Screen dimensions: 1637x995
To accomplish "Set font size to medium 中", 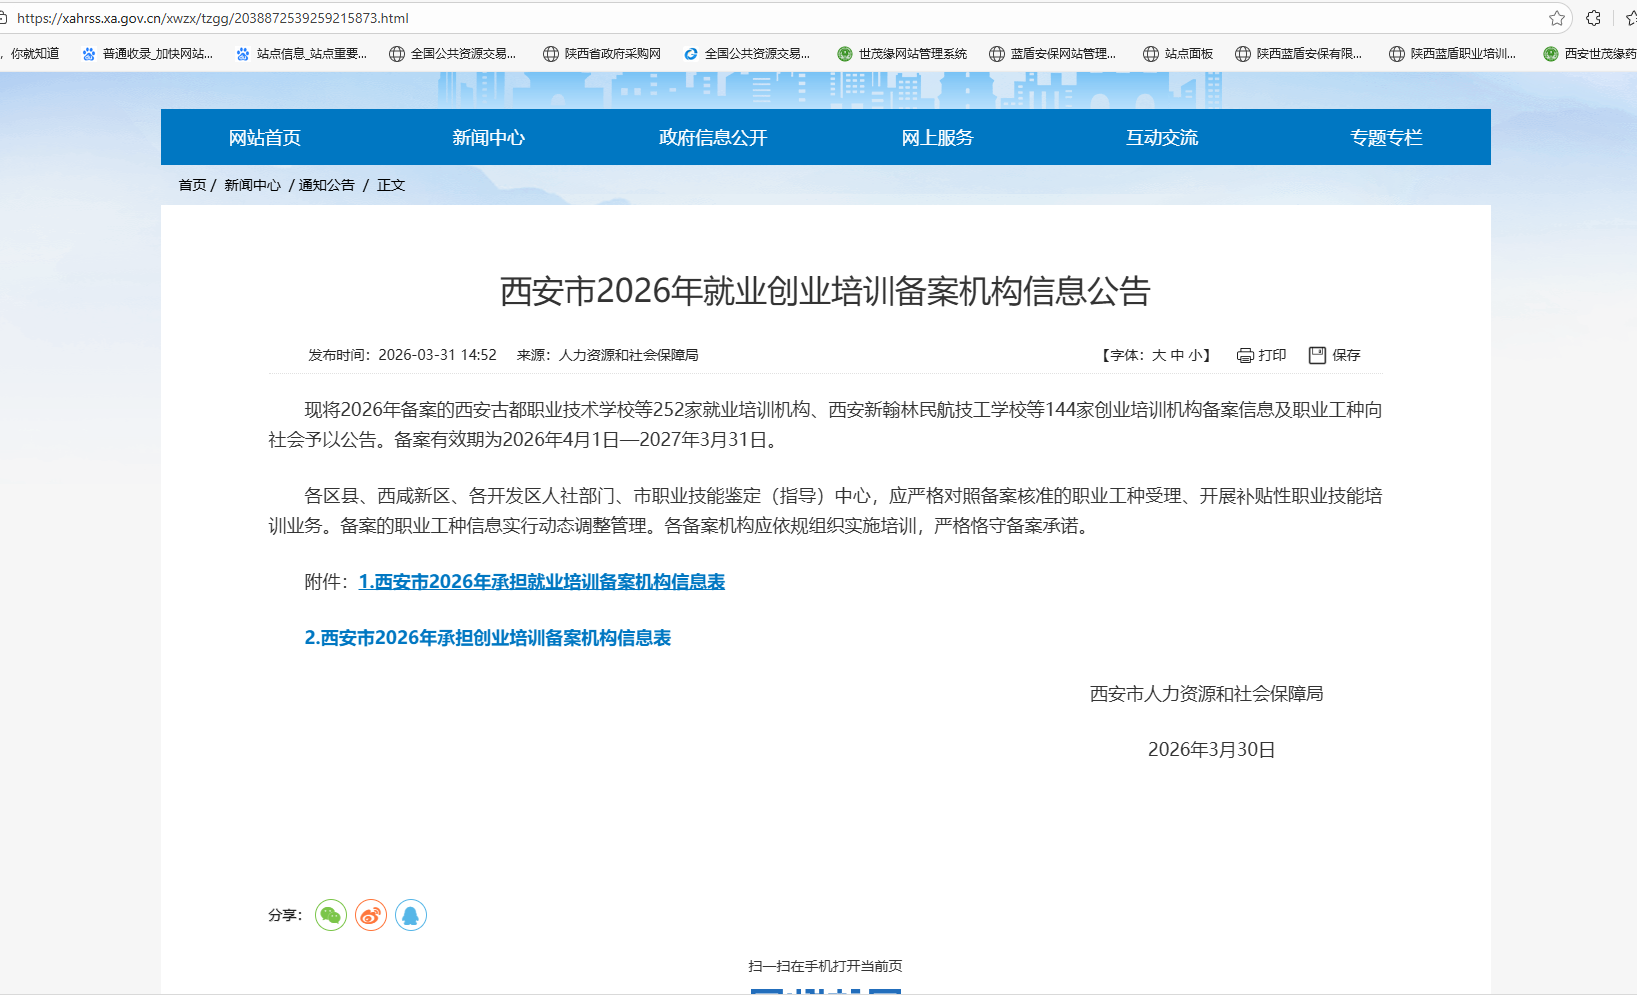I will [x=1177, y=355].
